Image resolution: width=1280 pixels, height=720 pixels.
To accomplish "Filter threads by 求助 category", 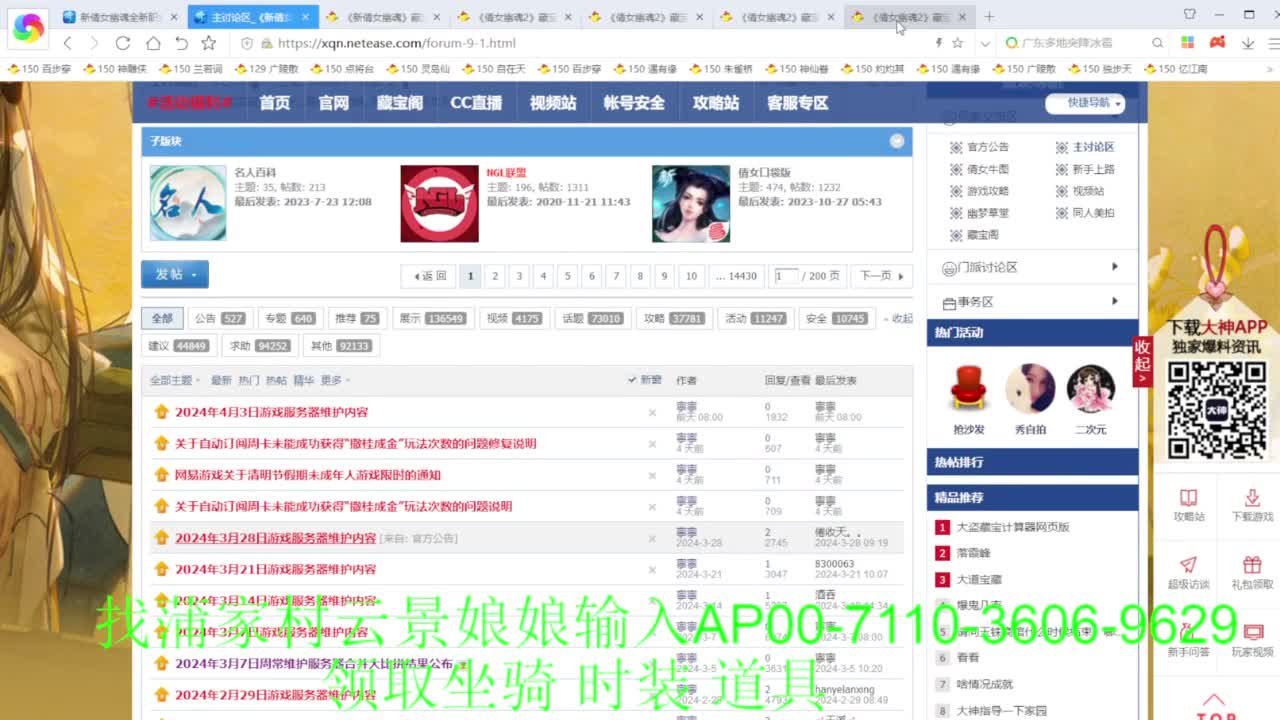I will click(x=259, y=346).
